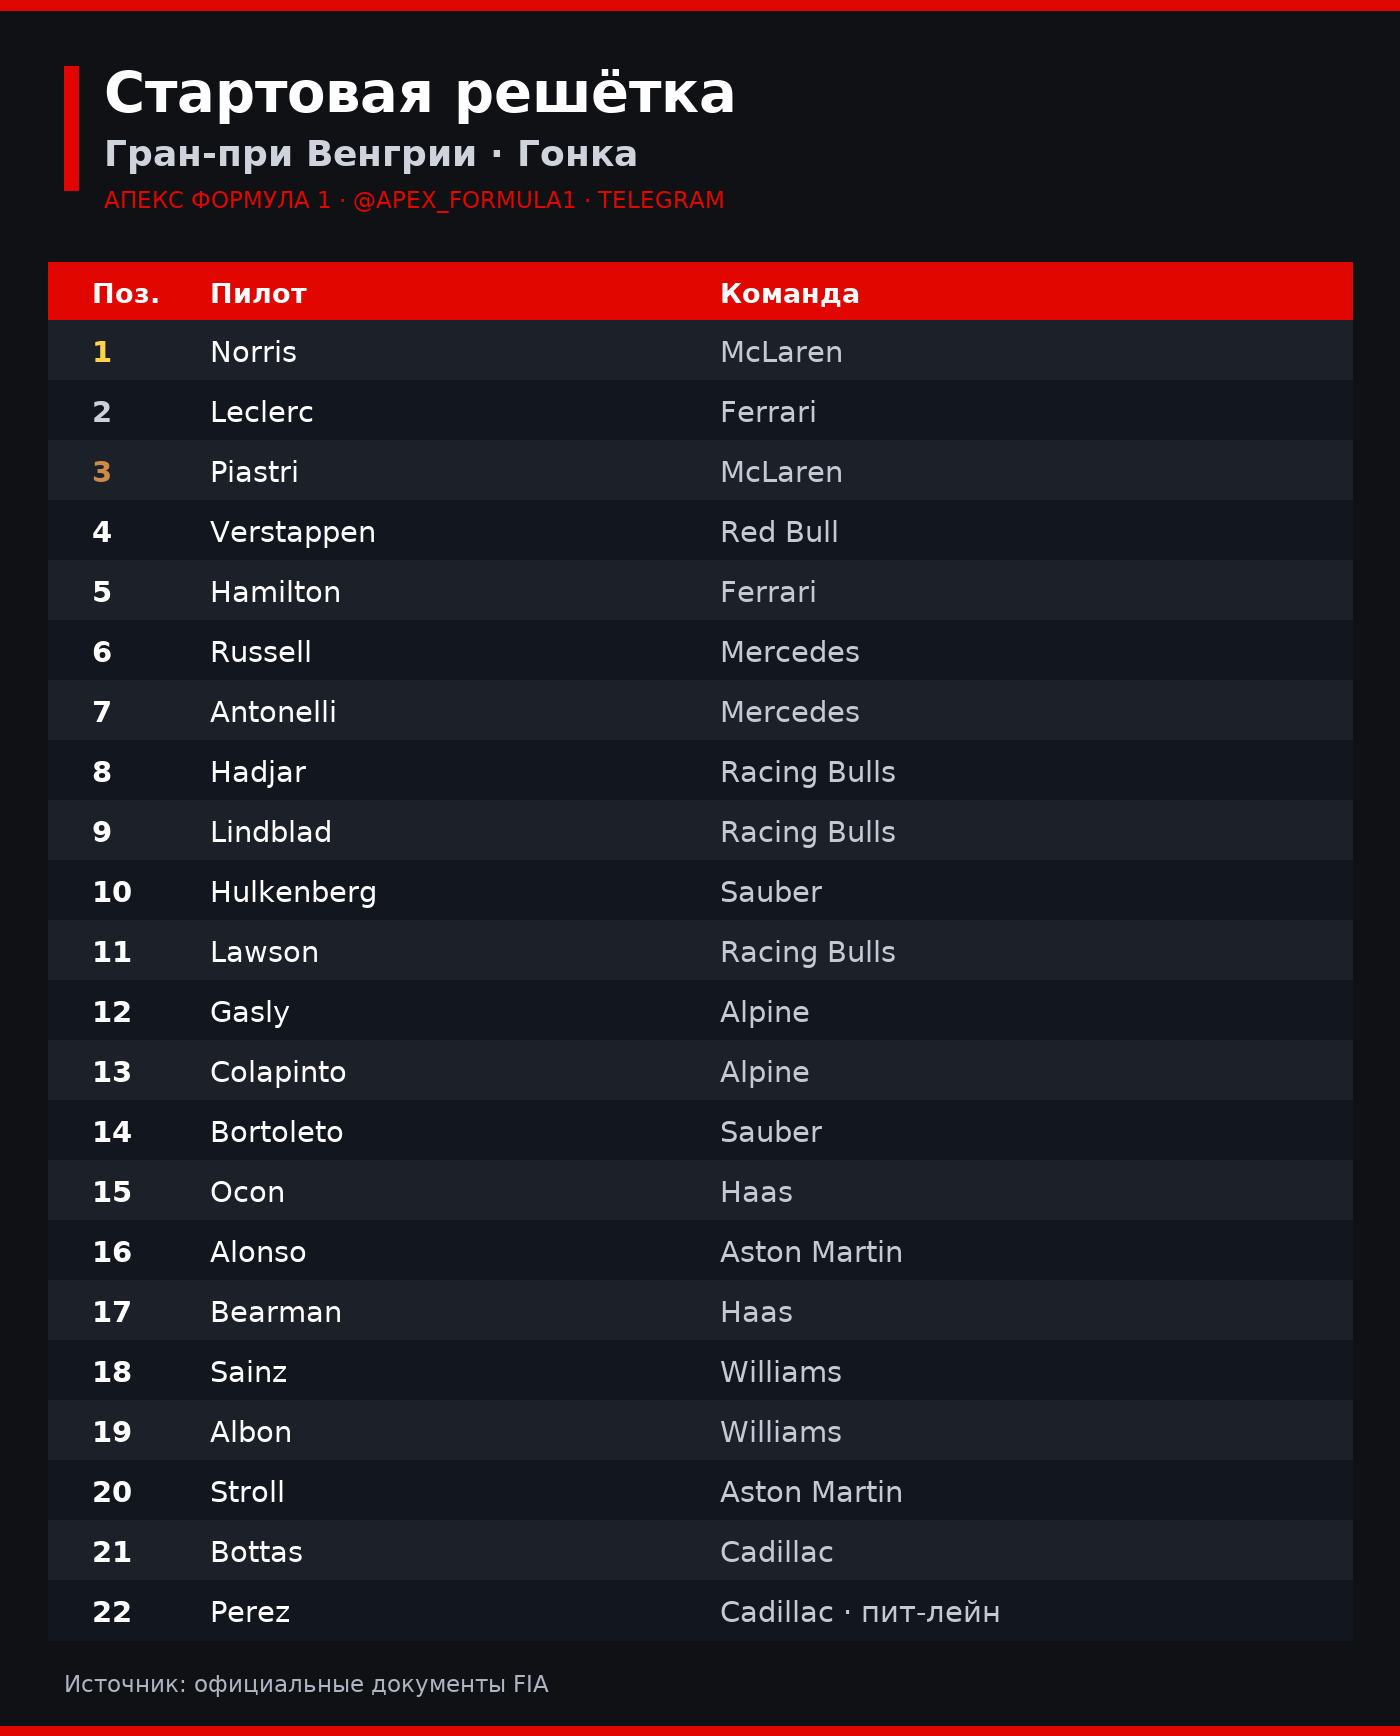Click the FIA source footnote text
The image size is (1400, 1736).
click(306, 1684)
